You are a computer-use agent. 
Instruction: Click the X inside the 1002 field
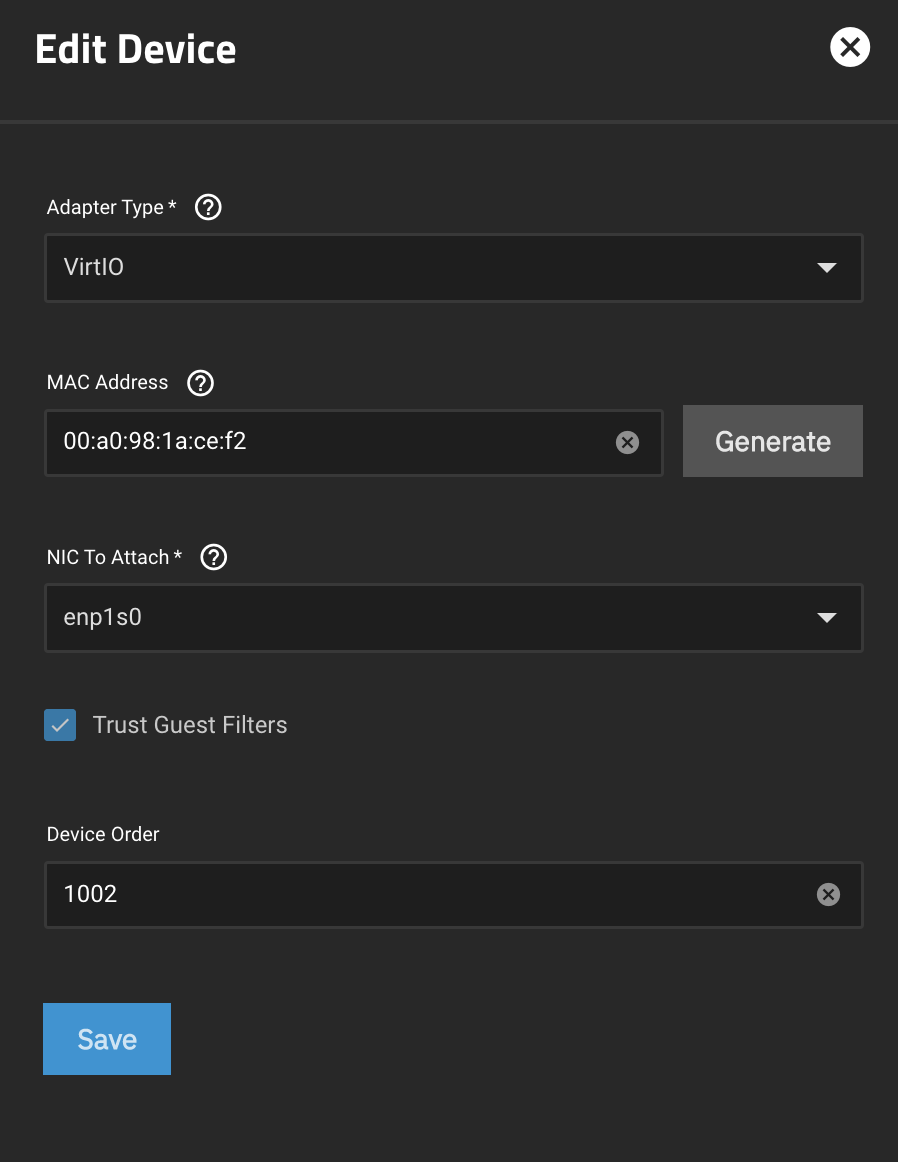pyautogui.click(x=828, y=895)
